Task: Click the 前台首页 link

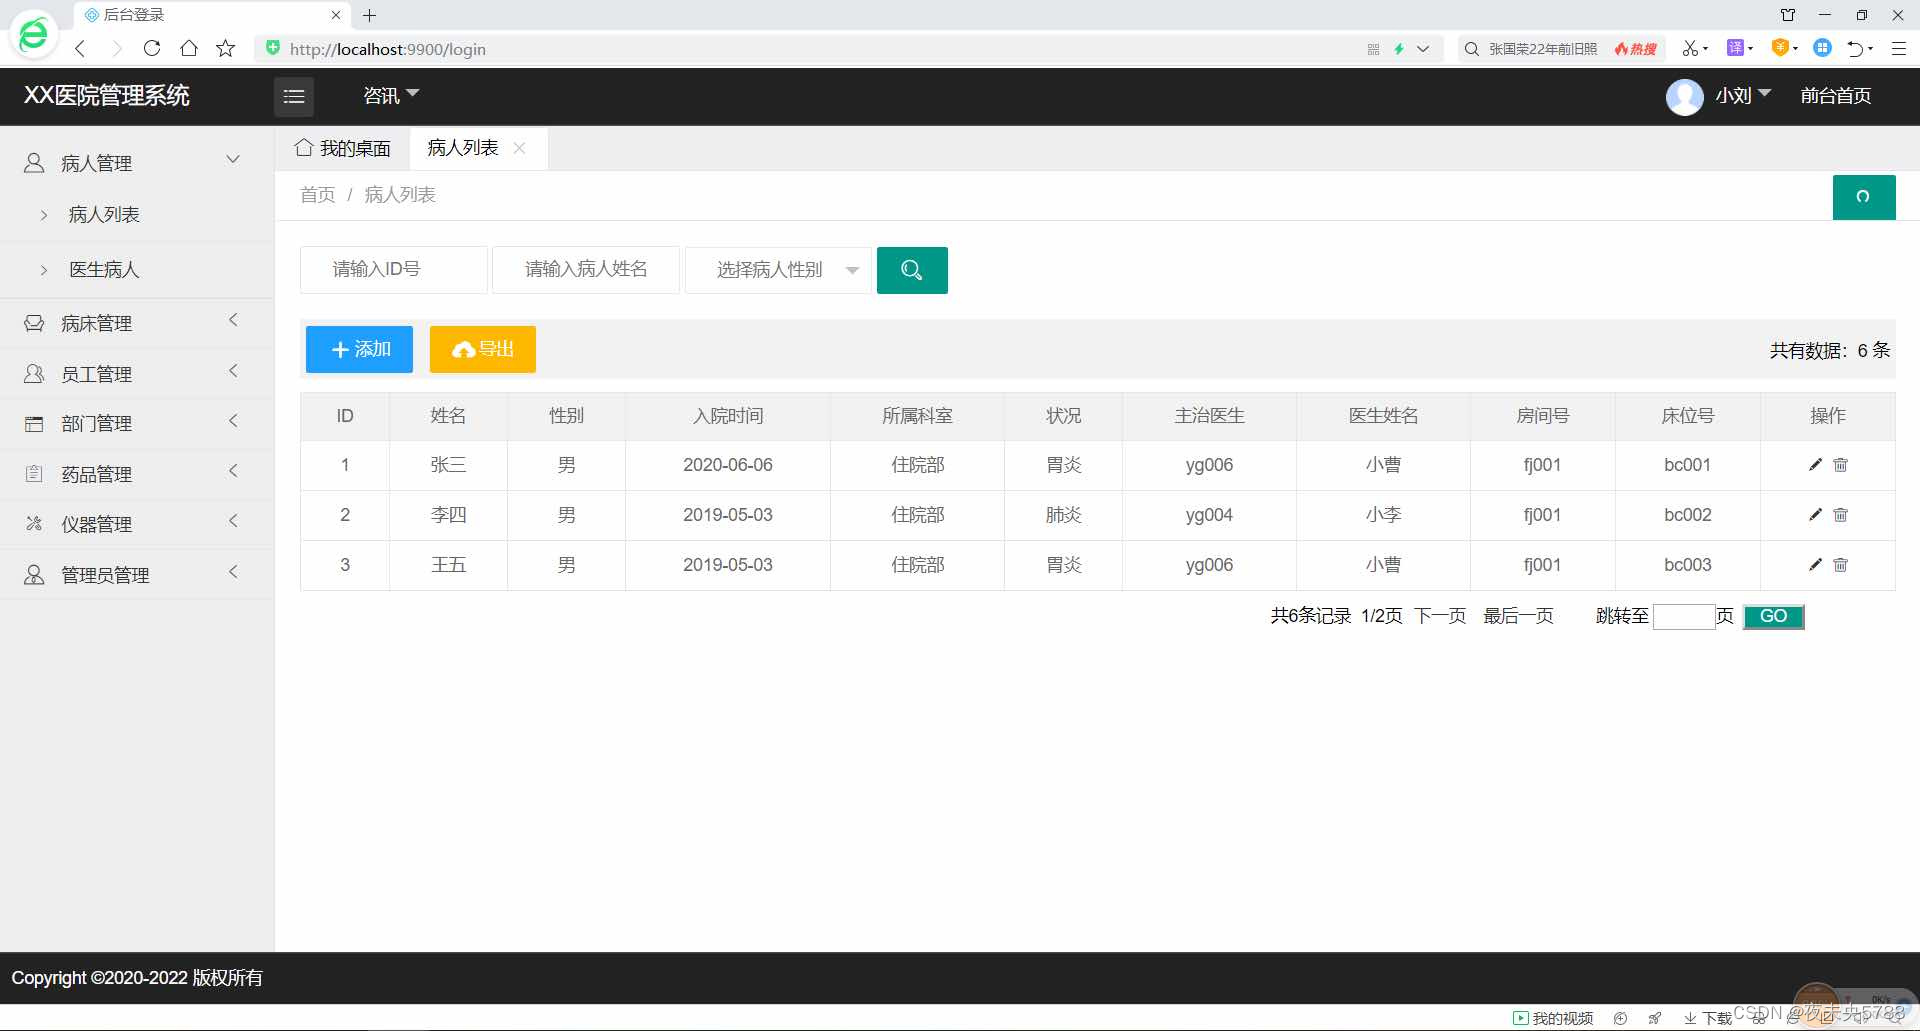Action: [1836, 96]
